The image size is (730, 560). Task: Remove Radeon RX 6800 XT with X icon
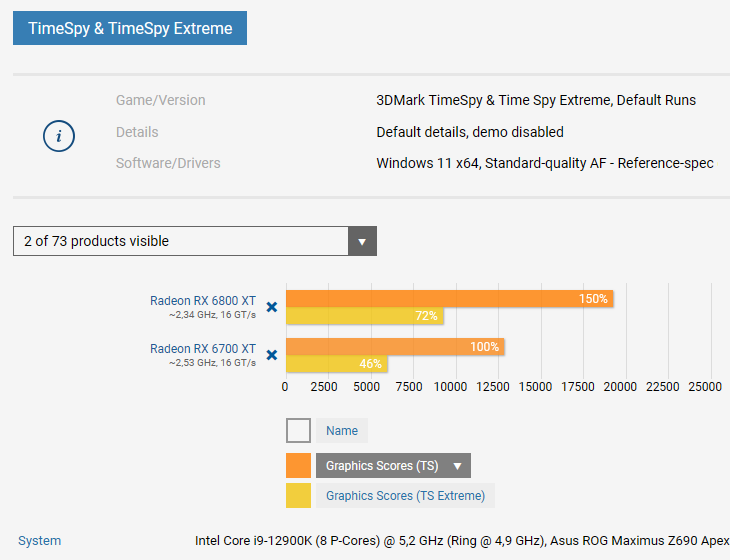click(x=271, y=307)
